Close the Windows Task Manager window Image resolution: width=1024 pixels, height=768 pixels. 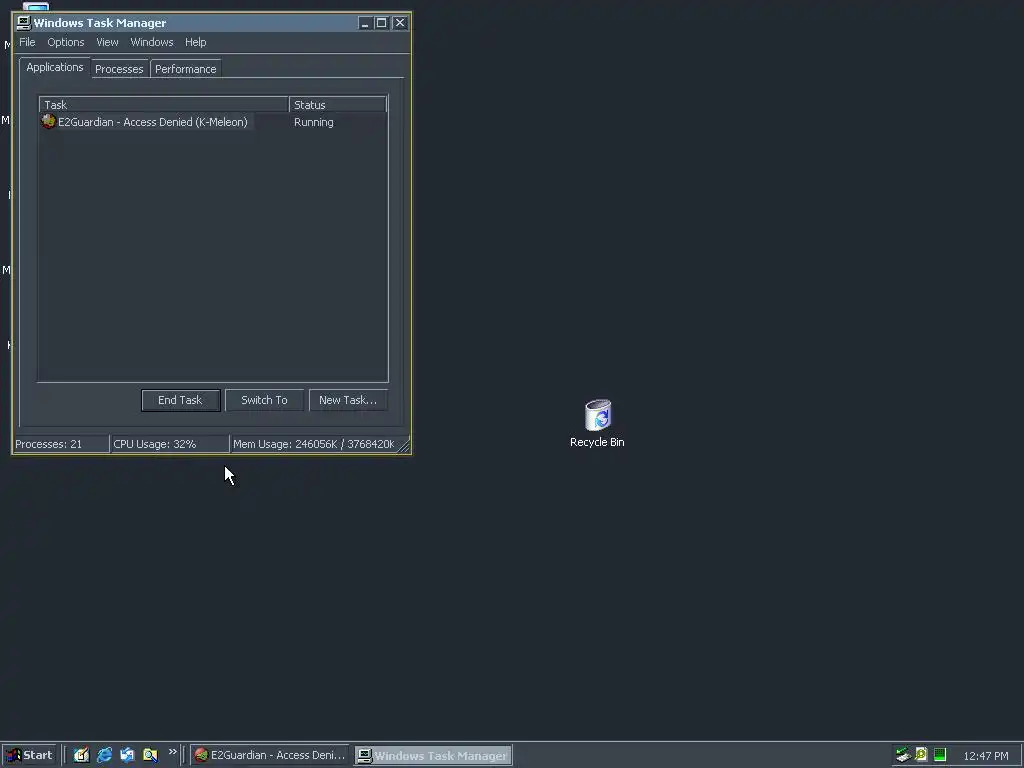[x=400, y=23]
